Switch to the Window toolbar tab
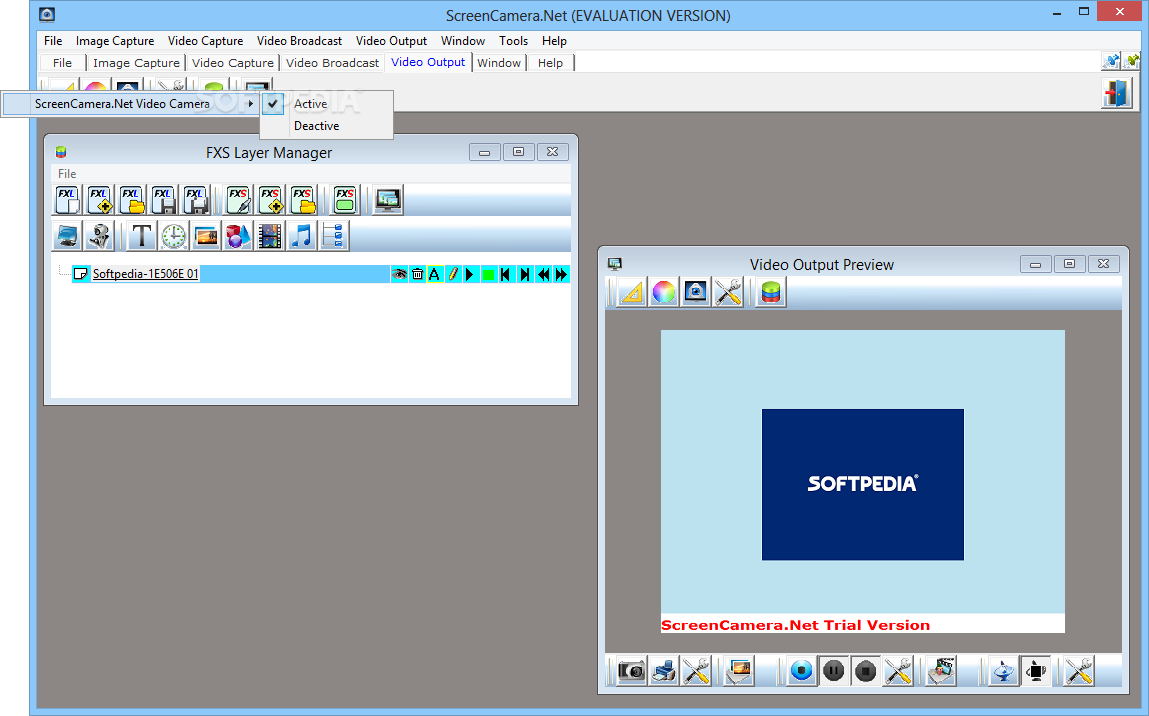Viewport: 1149px width, 716px height. pos(498,63)
